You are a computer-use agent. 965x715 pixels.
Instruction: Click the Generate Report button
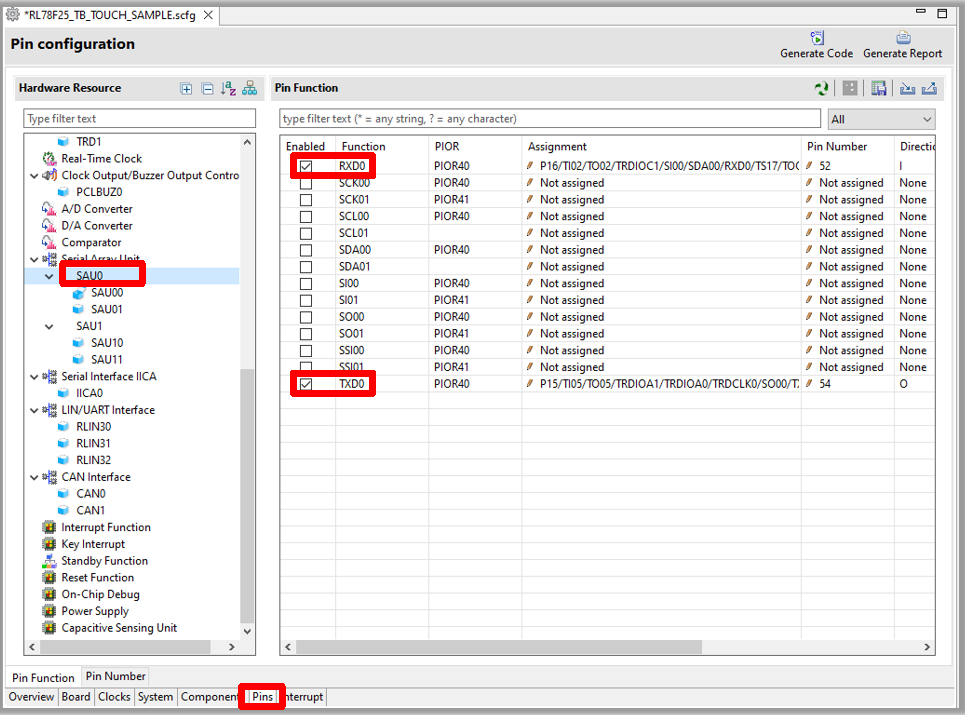point(902,45)
